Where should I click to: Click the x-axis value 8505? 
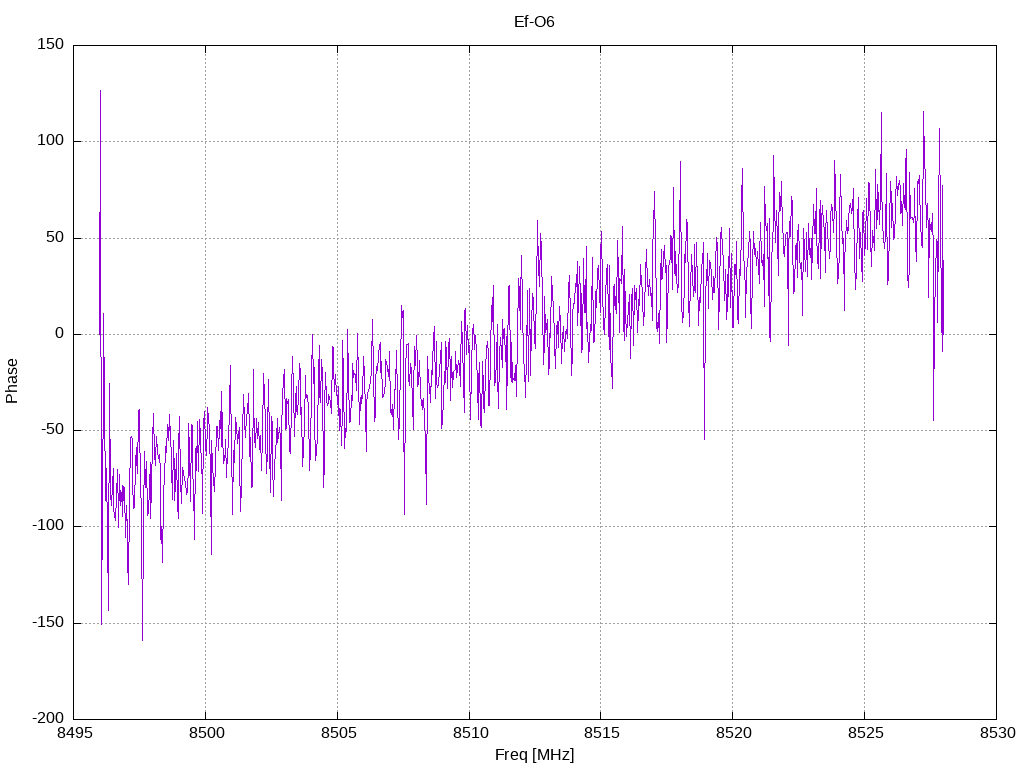click(x=338, y=733)
